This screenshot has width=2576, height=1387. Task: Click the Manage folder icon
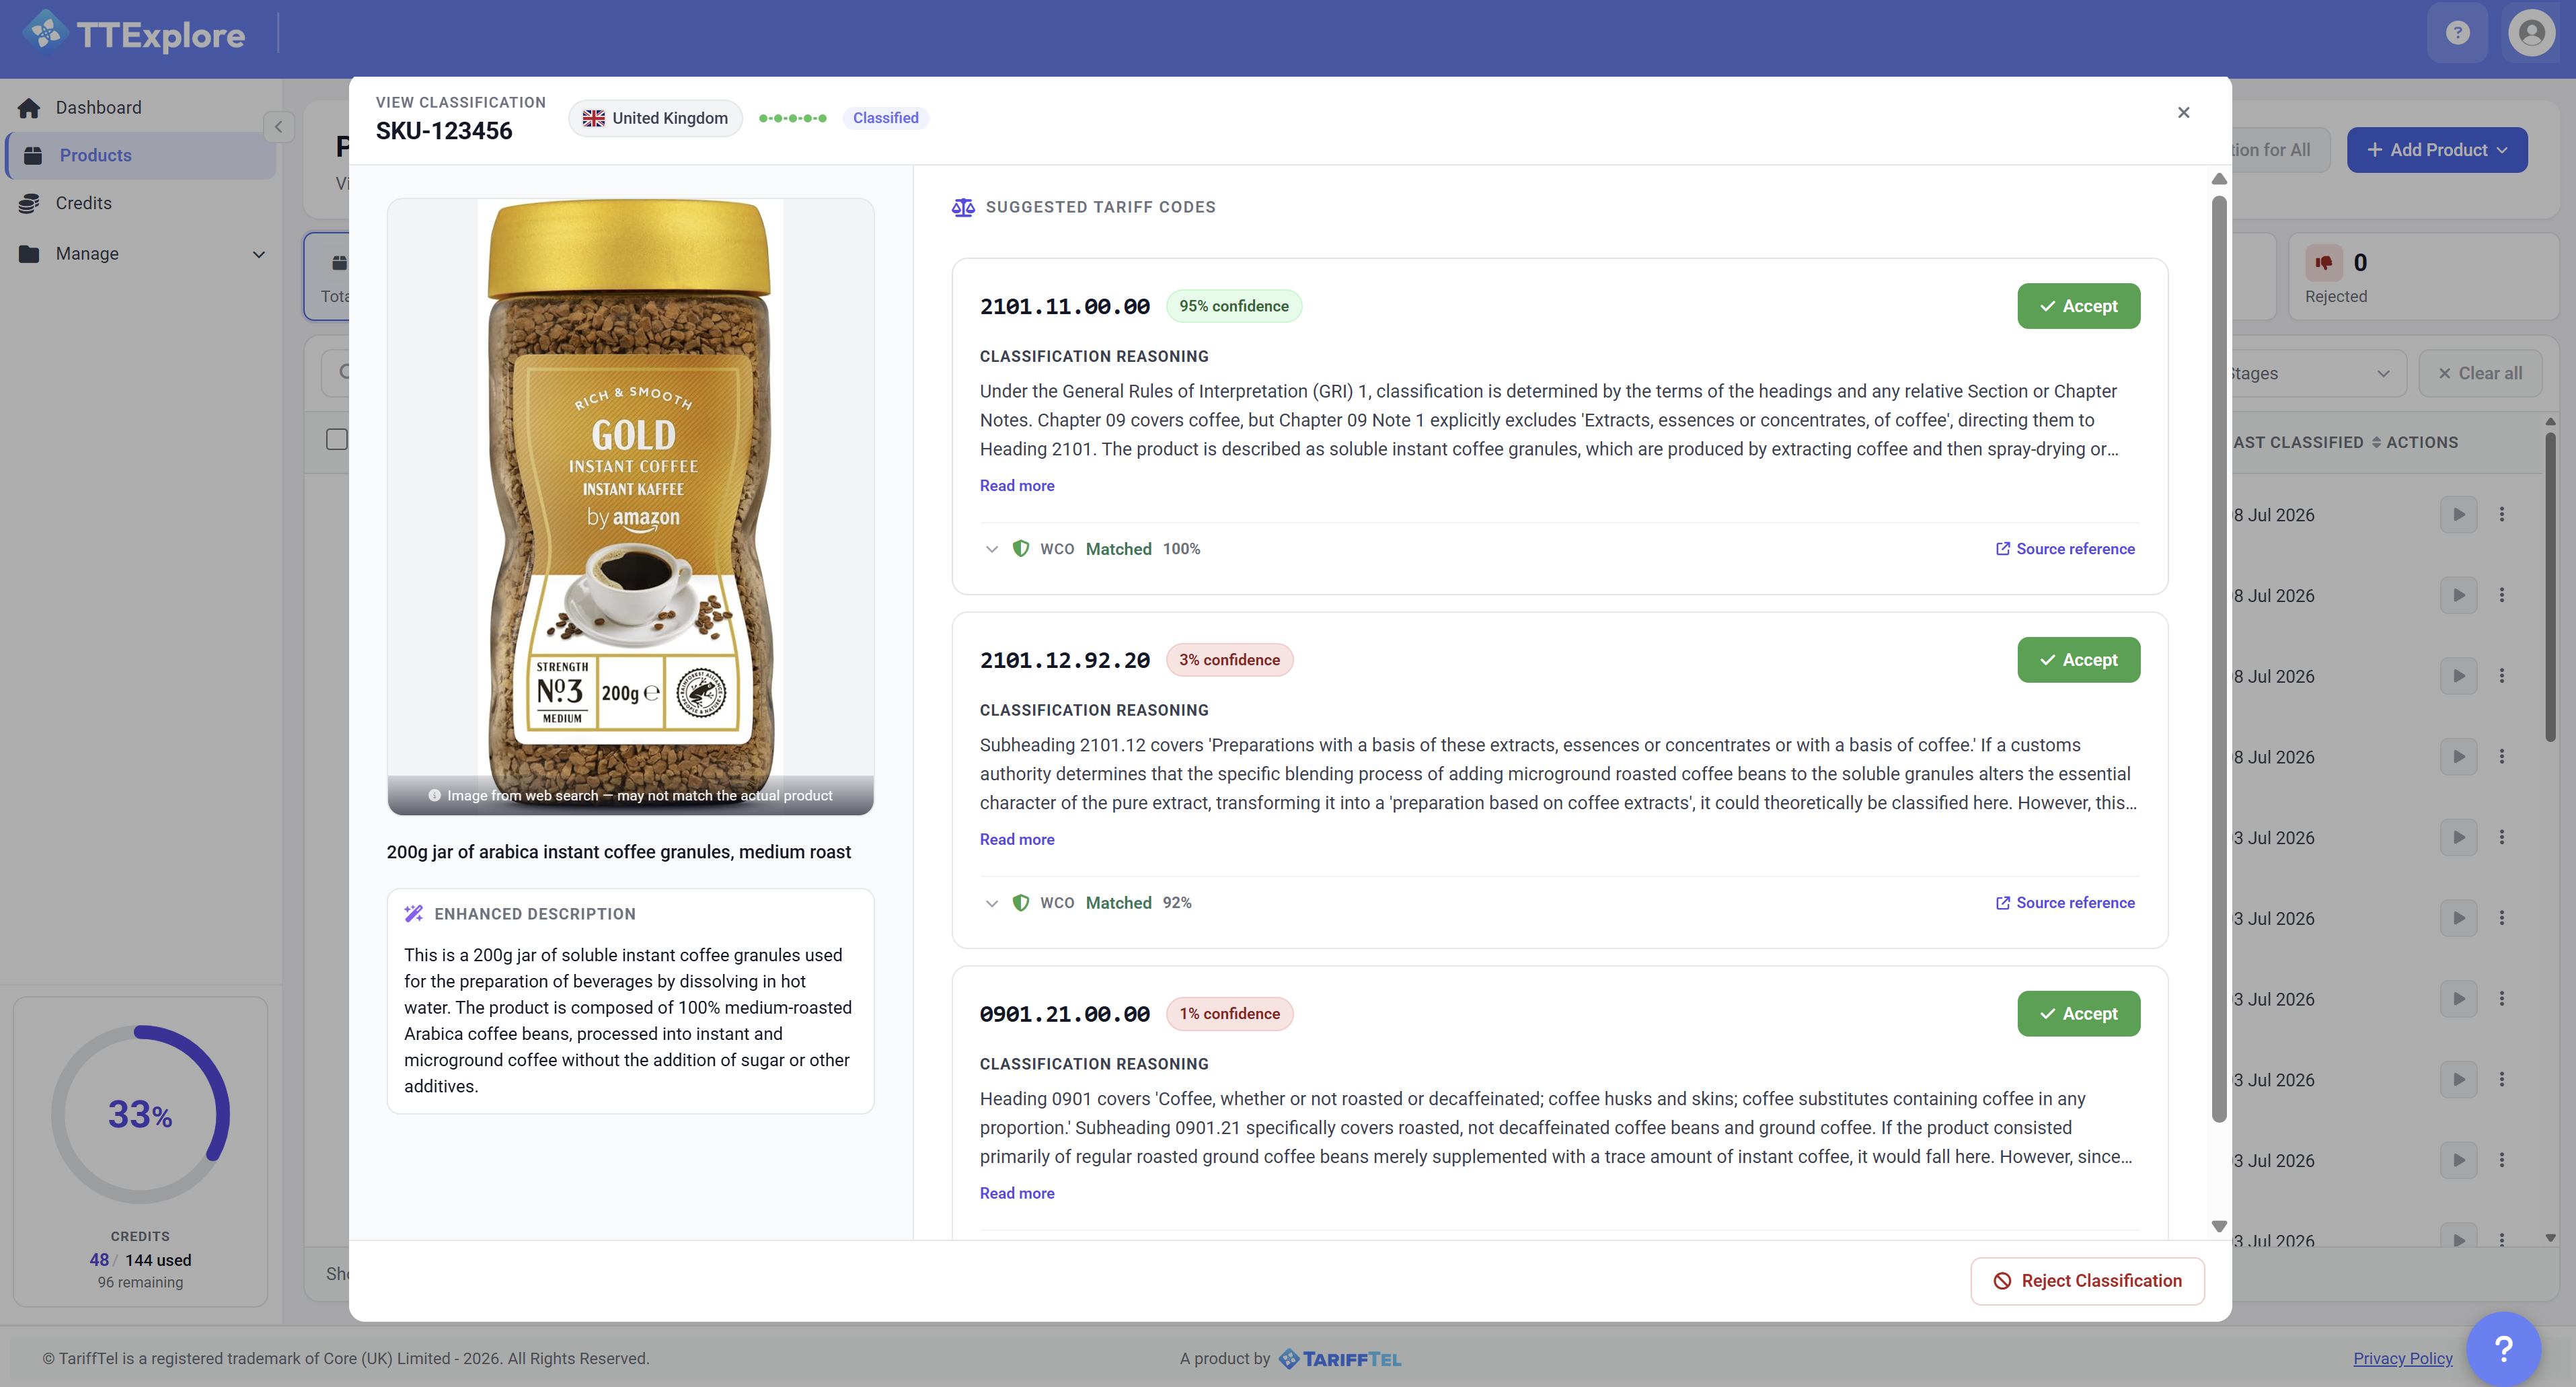29,254
